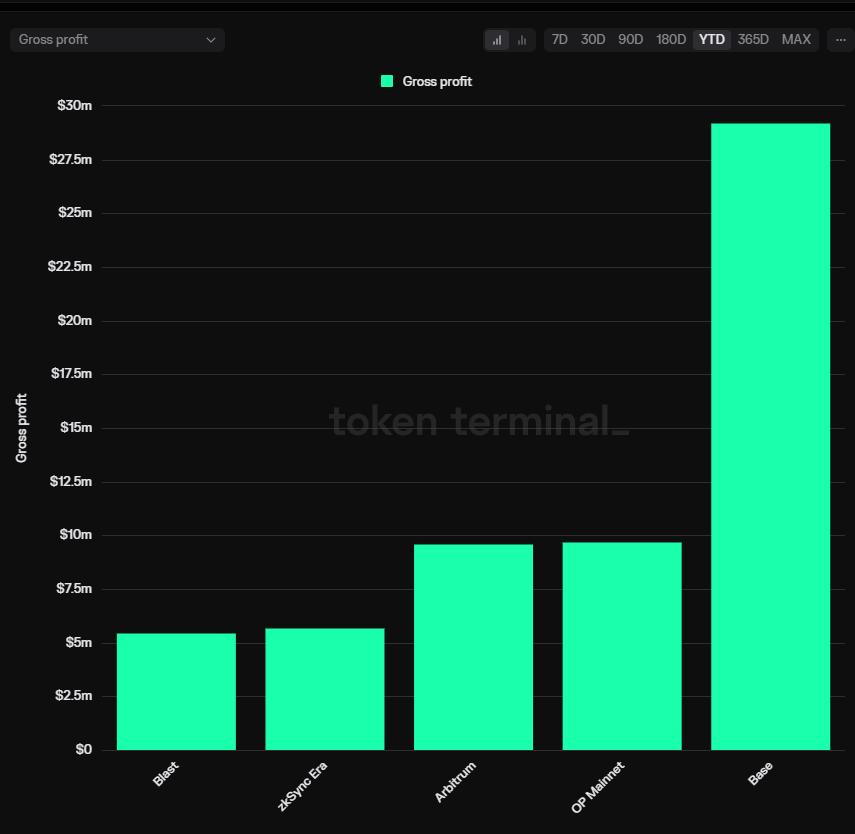Viewport: 855px width, 834px height.
Task: Click the vertical Gross profit axis title
Action: point(21,428)
